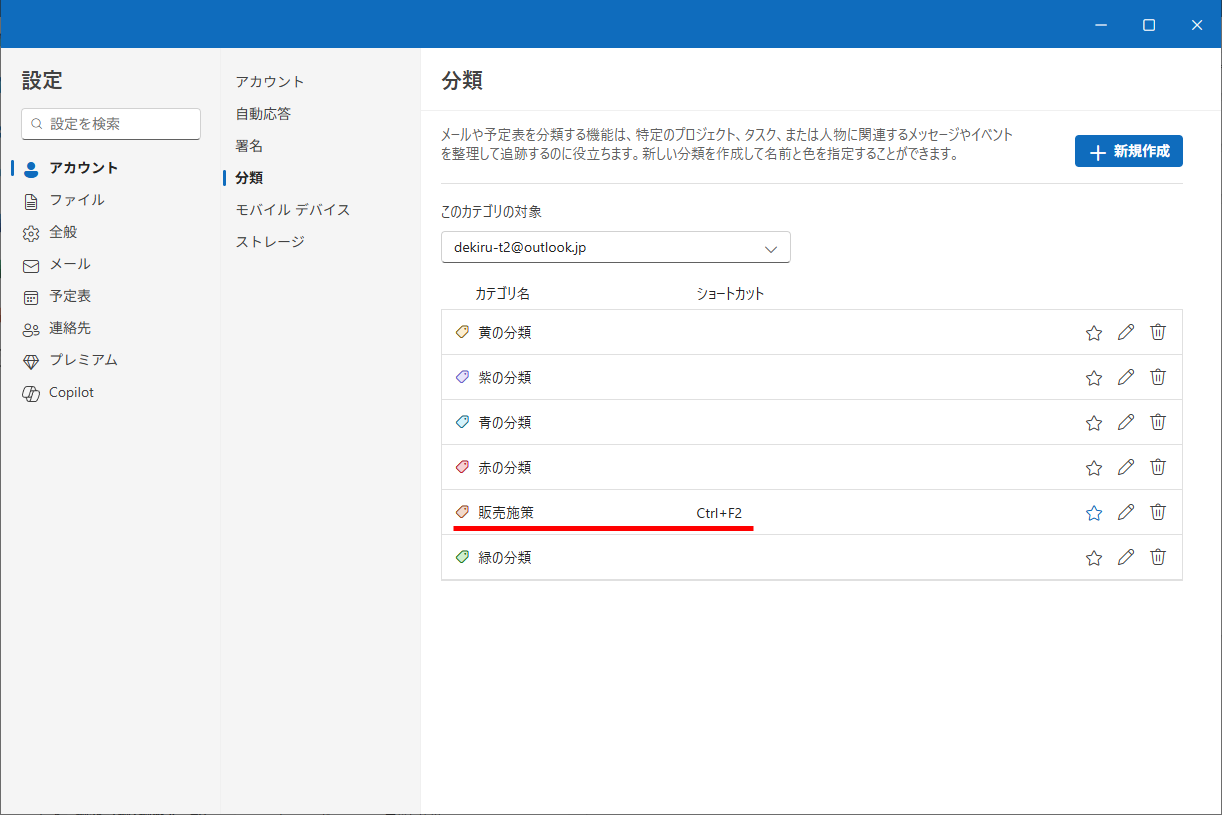
Task: Delete the 緑の分類 category via trash icon
Action: (x=1158, y=557)
